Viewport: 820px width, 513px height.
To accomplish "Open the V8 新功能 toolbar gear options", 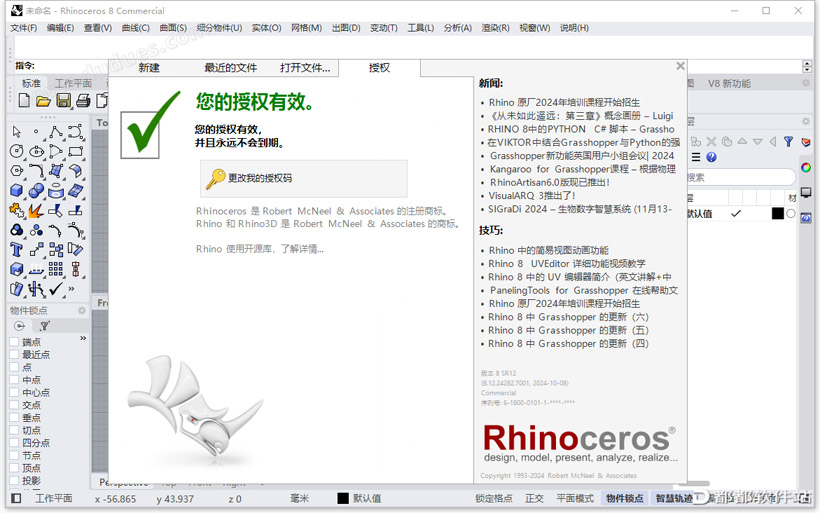I will click(x=806, y=83).
